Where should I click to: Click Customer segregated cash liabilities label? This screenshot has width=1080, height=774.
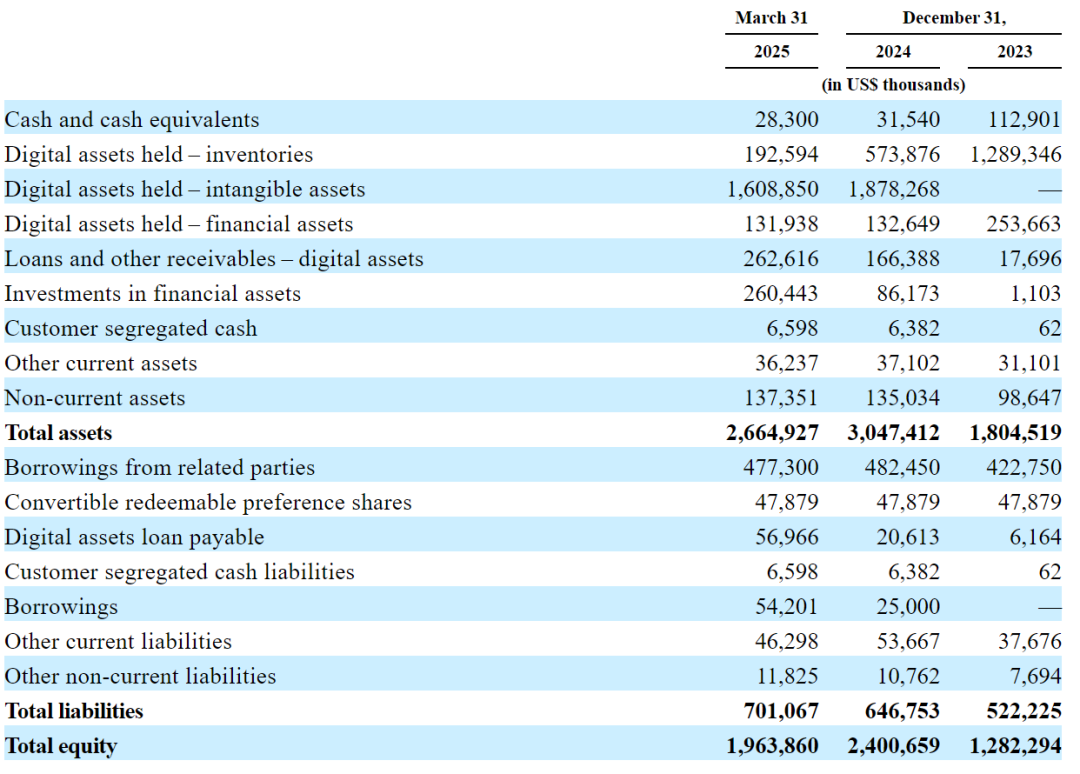(x=179, y=572)
